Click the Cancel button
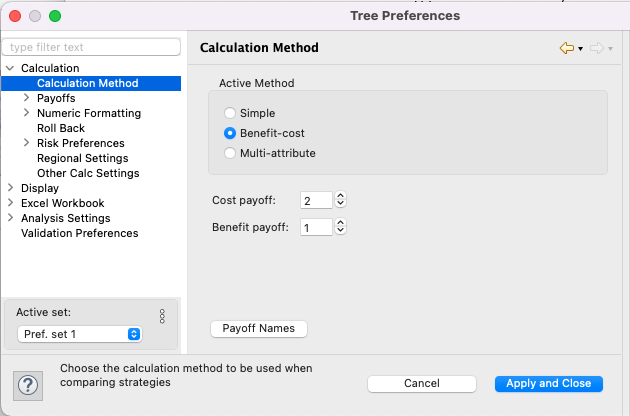 pos(421,384)
